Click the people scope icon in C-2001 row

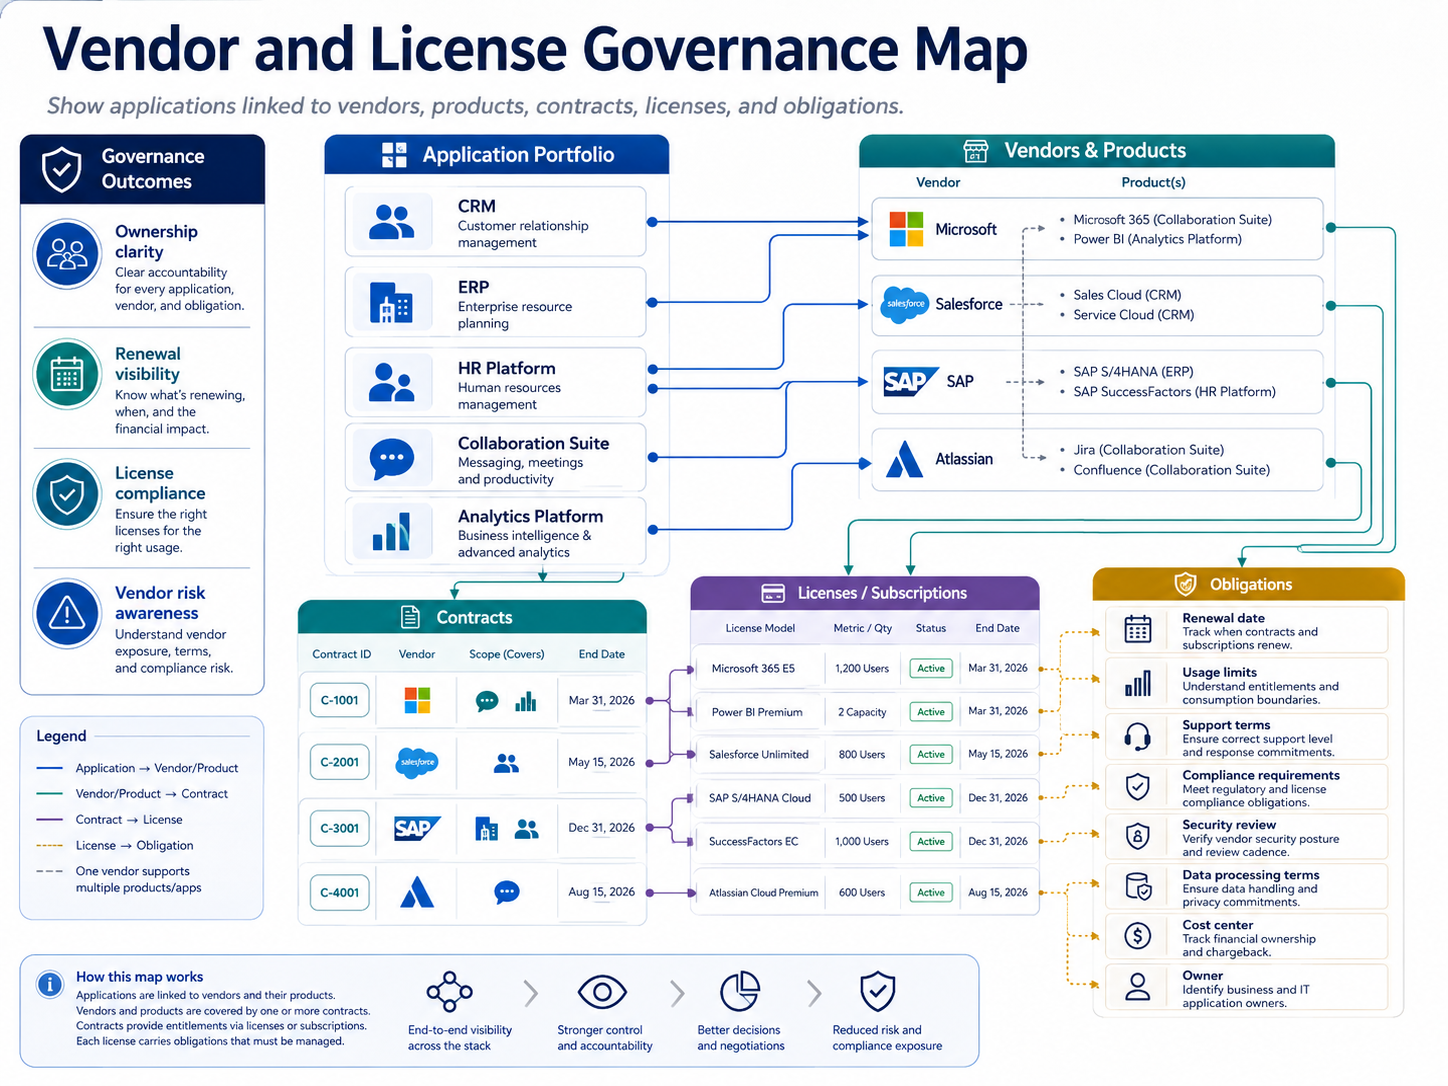(x=507, y=763)
